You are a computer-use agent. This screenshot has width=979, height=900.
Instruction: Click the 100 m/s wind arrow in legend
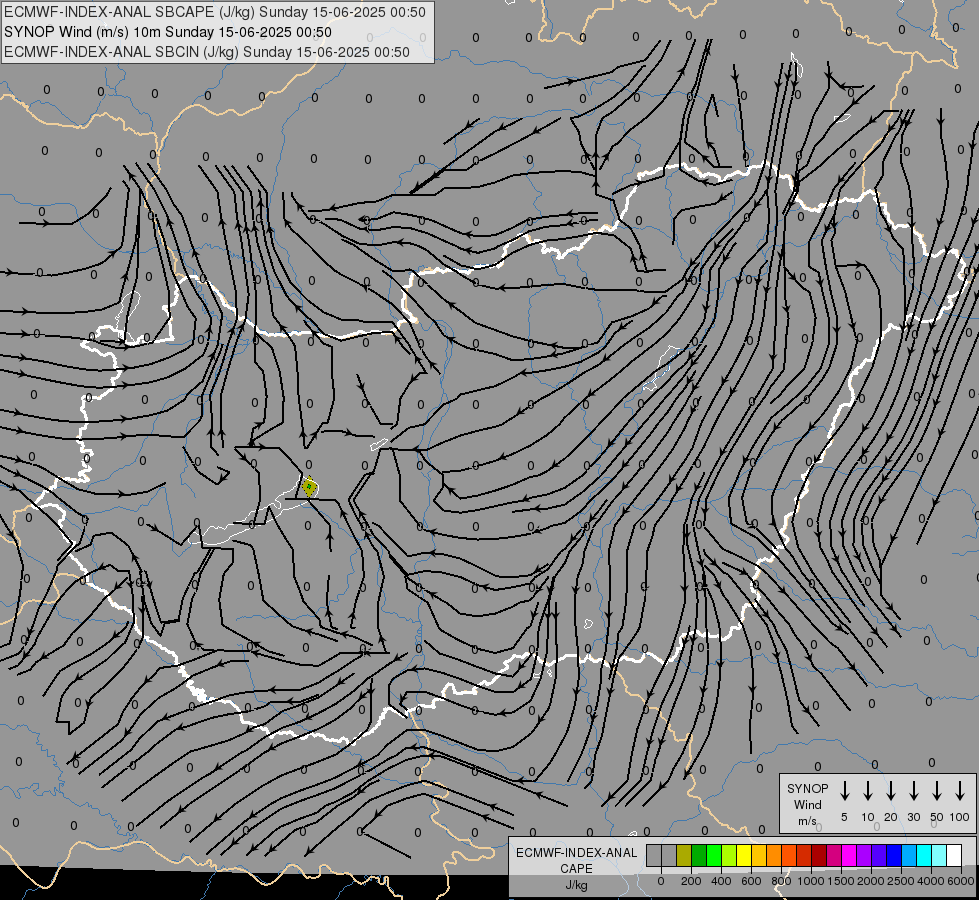pos(960,791)
